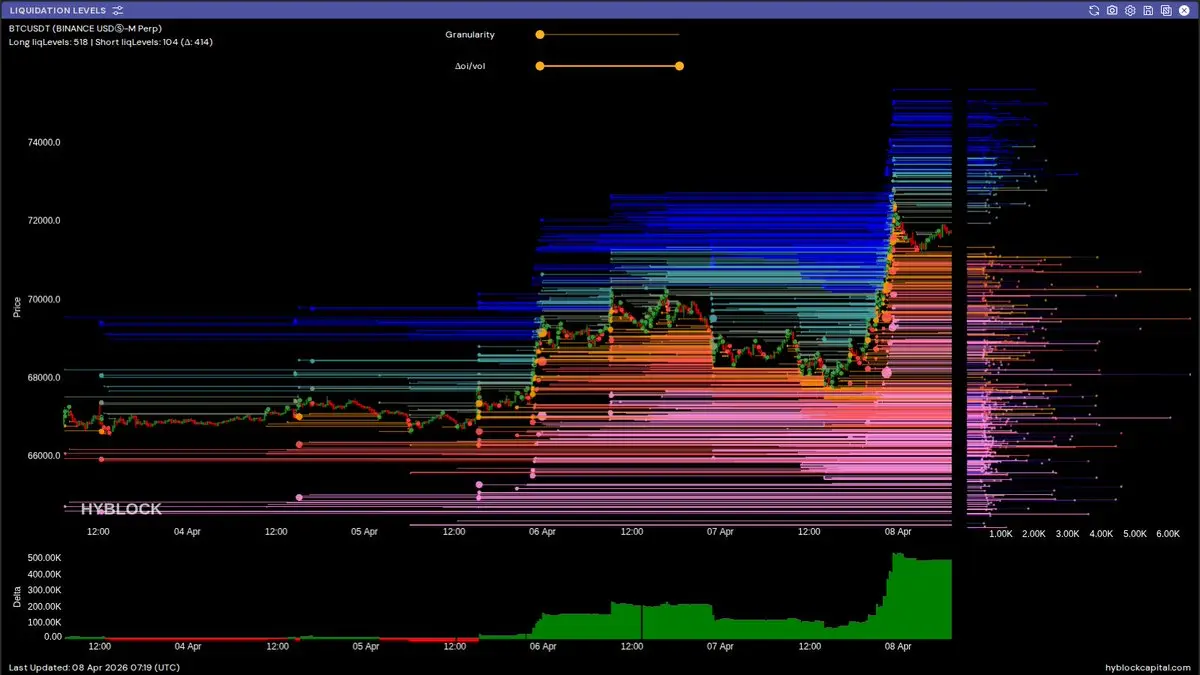Open the hyblockcapital.com link
Viewport: 1200px width, 675px height.
[1149, 667]
